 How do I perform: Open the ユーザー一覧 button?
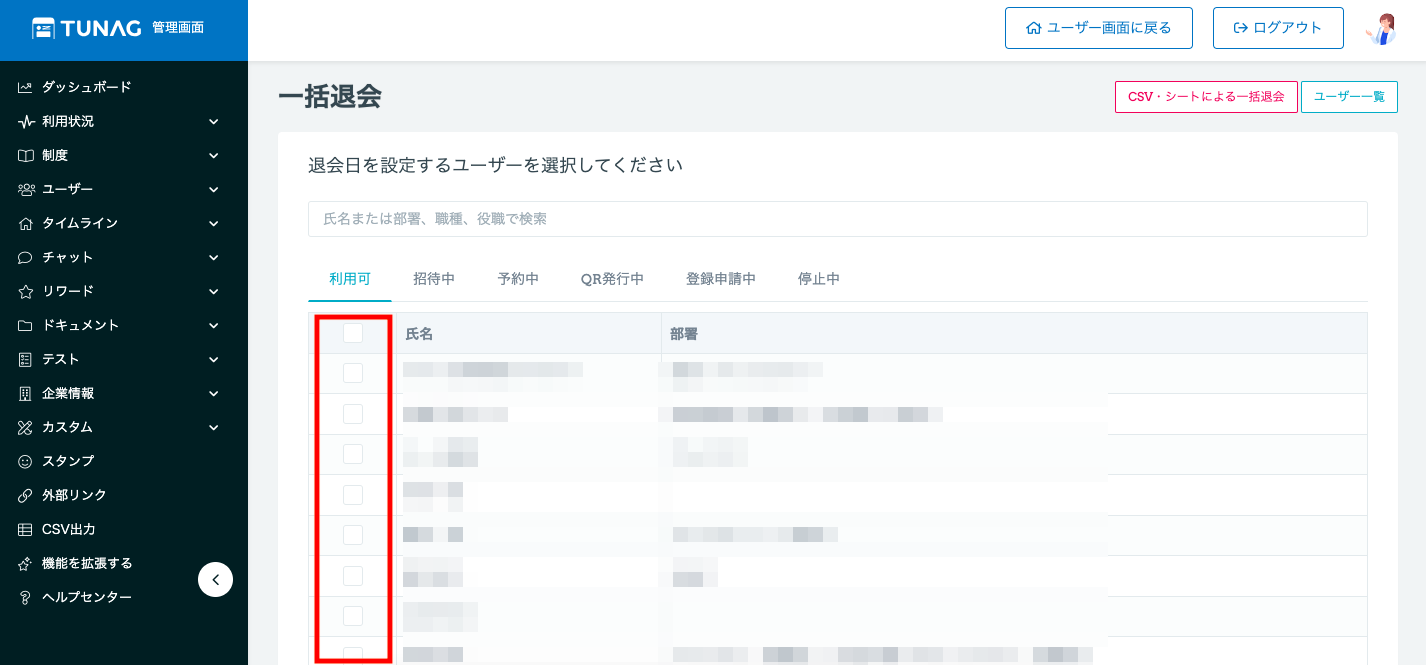point(1349,97)
